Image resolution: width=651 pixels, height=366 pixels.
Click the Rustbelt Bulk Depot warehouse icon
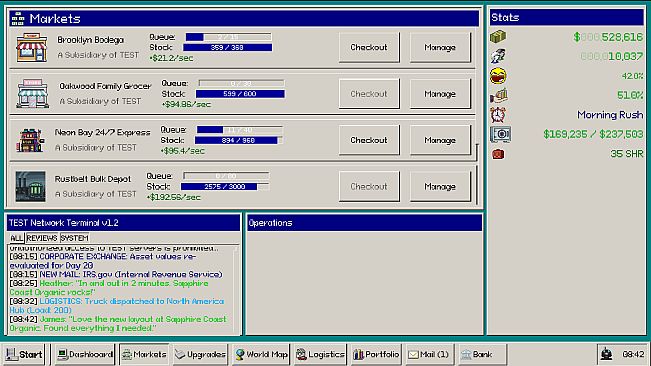point(30,187)
